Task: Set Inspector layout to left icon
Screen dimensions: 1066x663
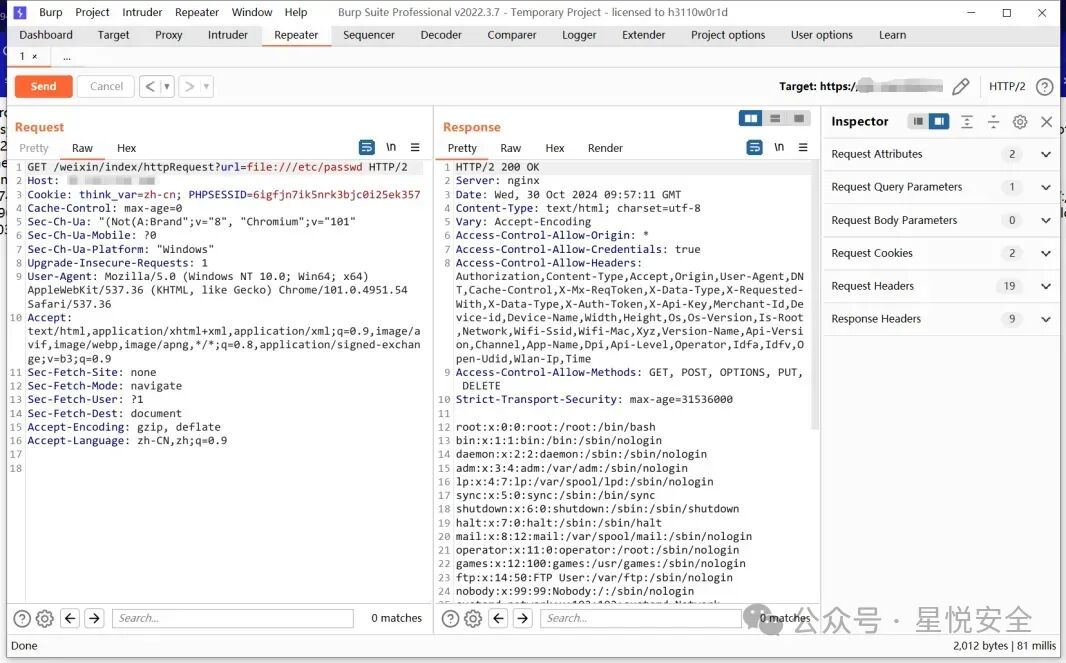Action: [x=918, y=121]
